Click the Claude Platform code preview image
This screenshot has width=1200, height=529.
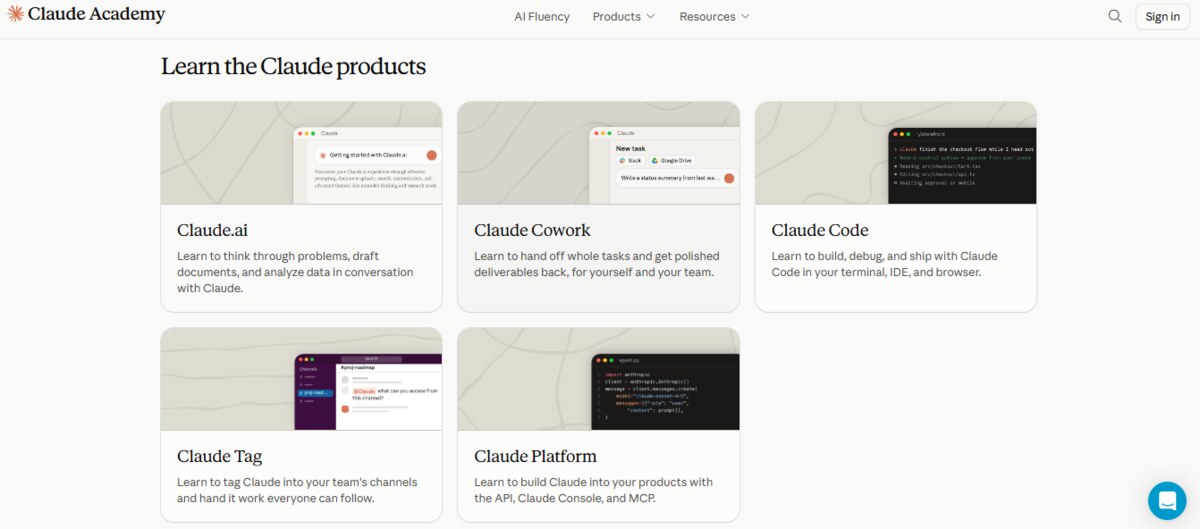[x=598, y=379]
